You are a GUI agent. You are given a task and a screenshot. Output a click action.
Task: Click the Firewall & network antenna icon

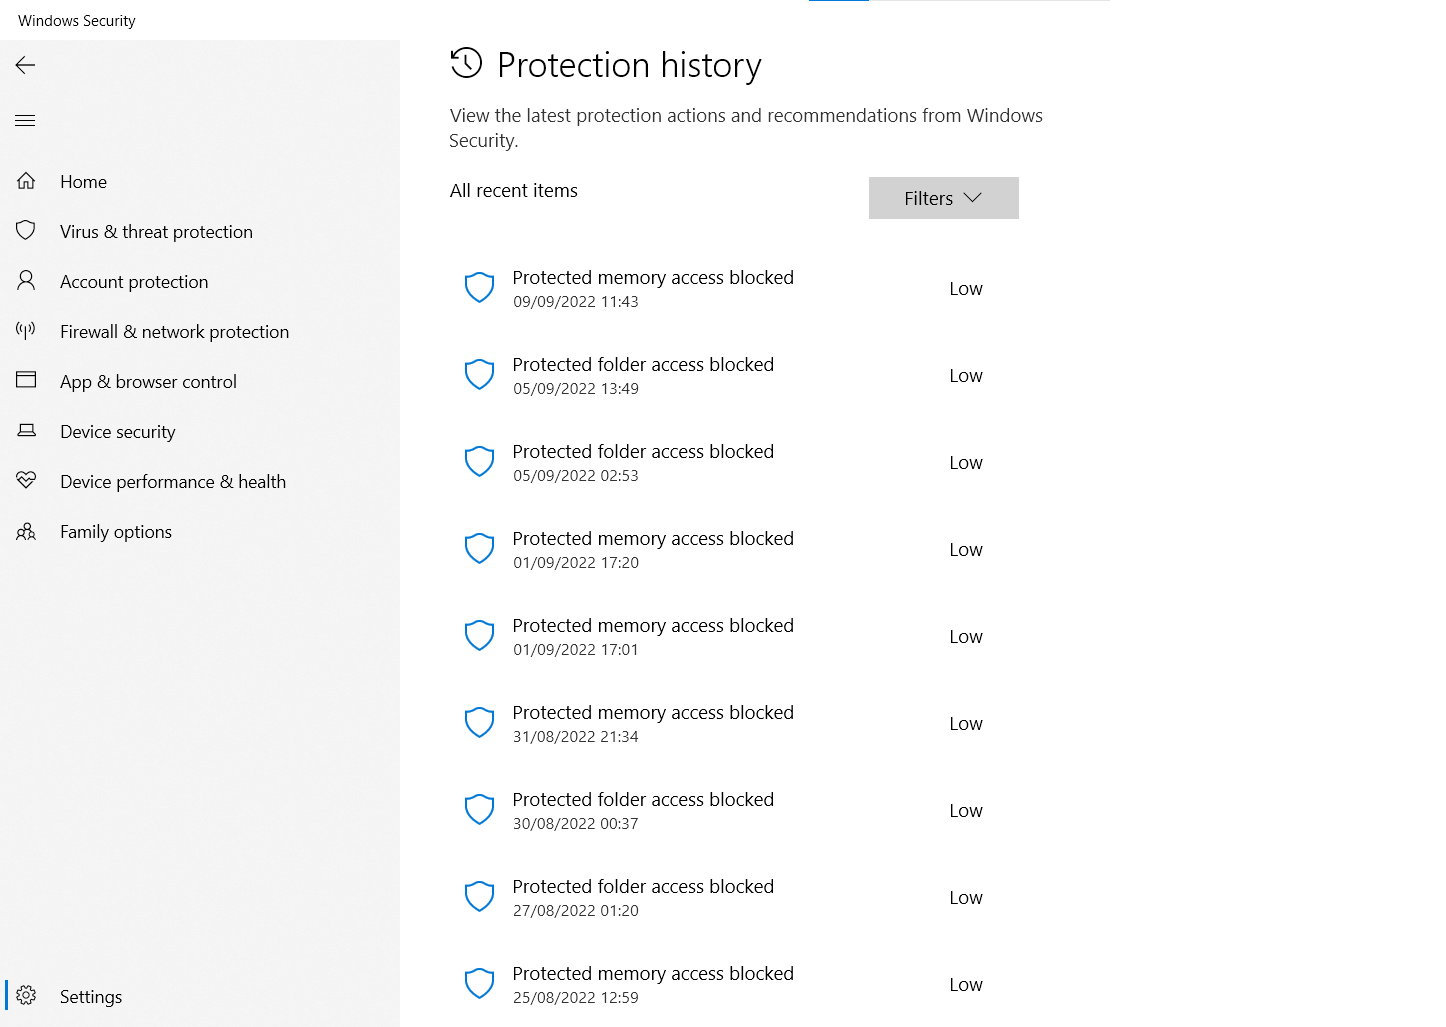click(x=26, y=331)
